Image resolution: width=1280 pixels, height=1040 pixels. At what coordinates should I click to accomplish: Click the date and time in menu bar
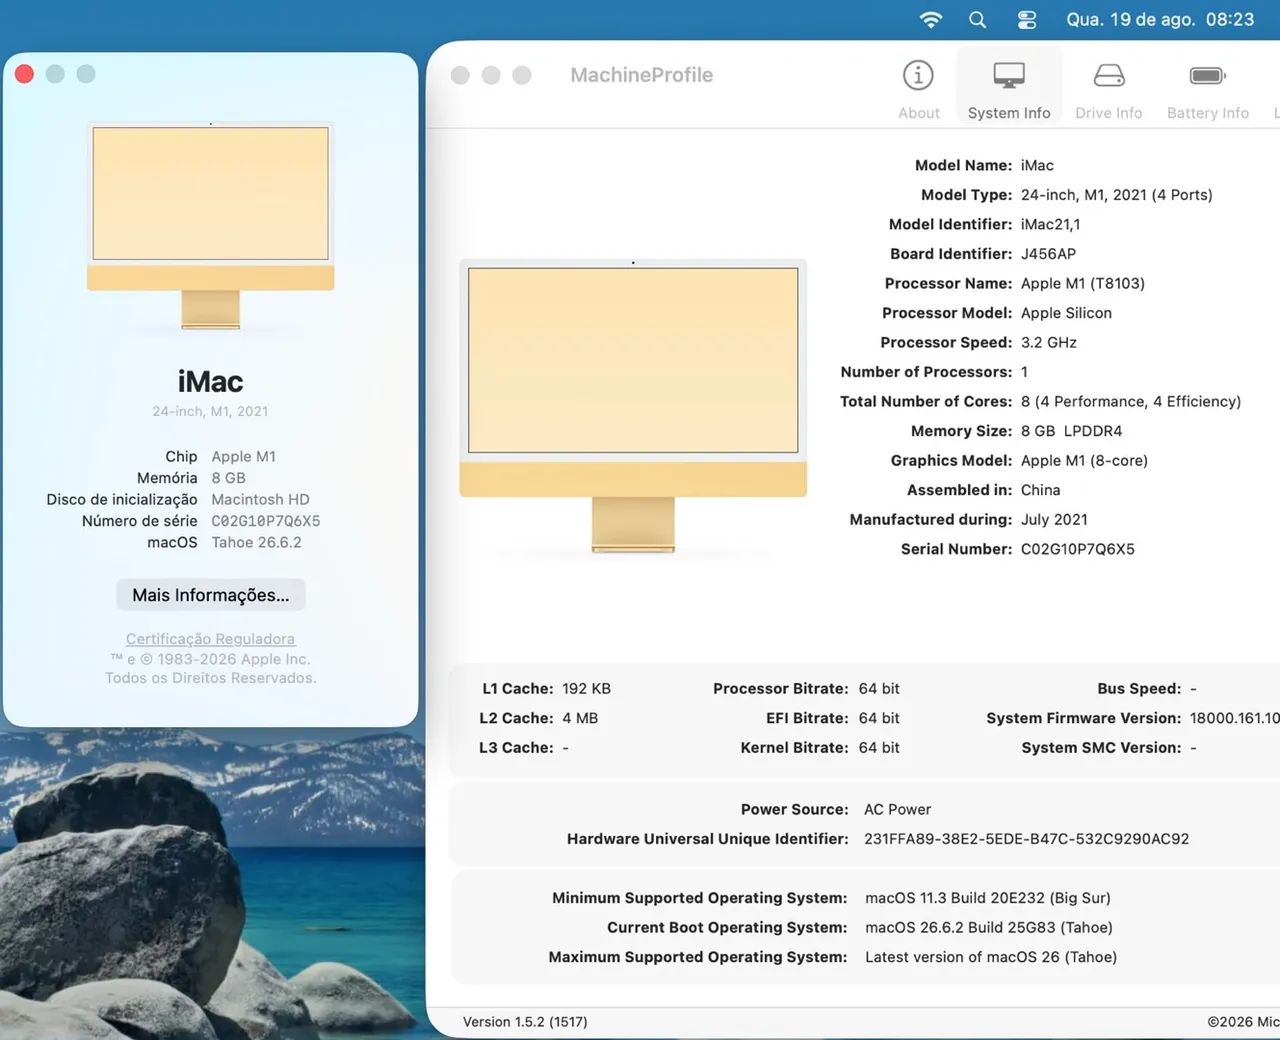click(1160, 19)
